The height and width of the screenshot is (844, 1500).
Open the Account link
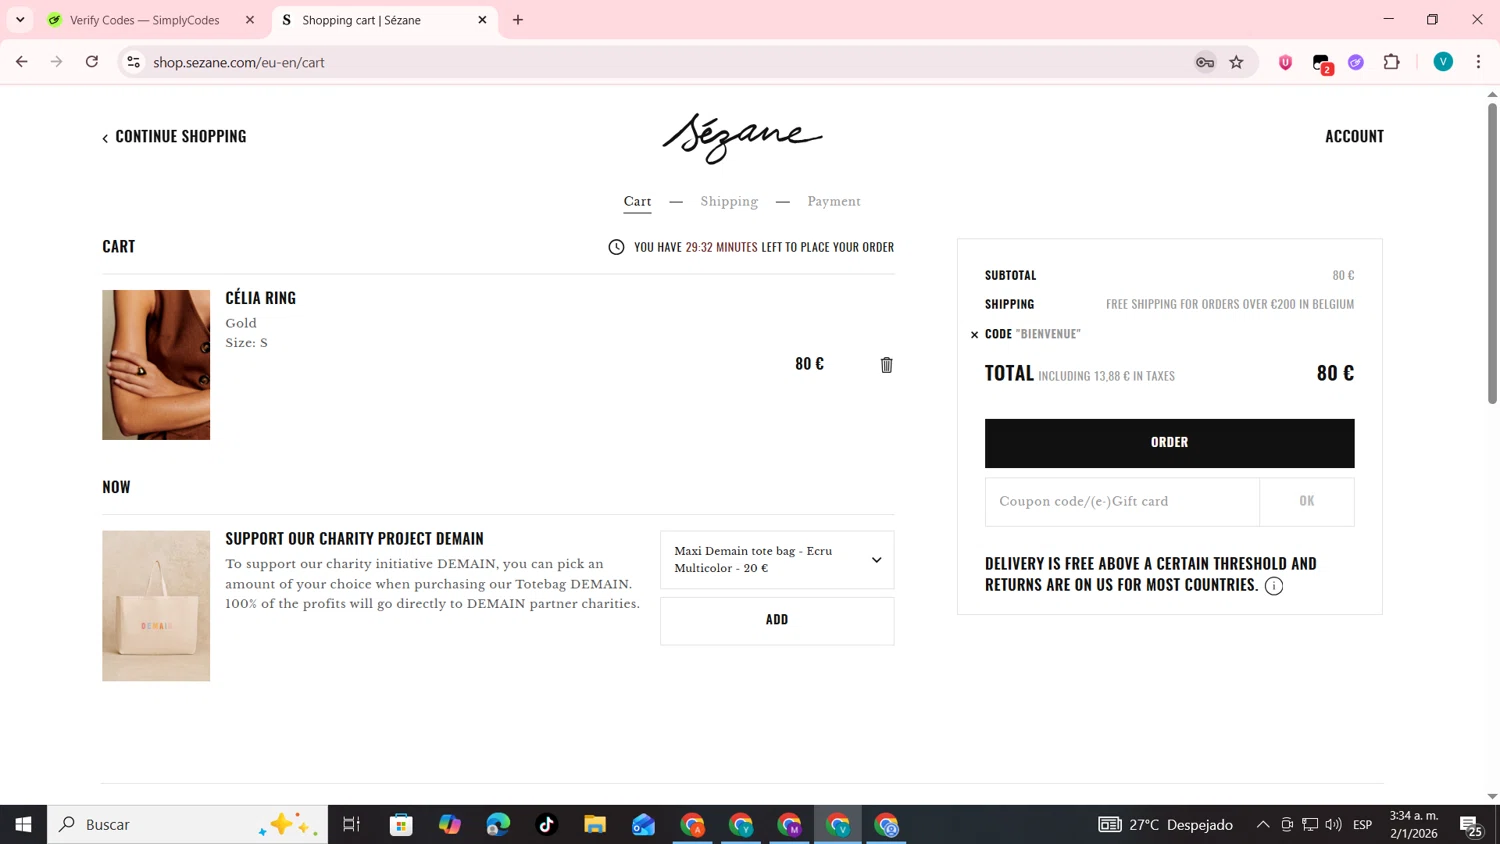pyautogui.click(x=1354, y=136)
